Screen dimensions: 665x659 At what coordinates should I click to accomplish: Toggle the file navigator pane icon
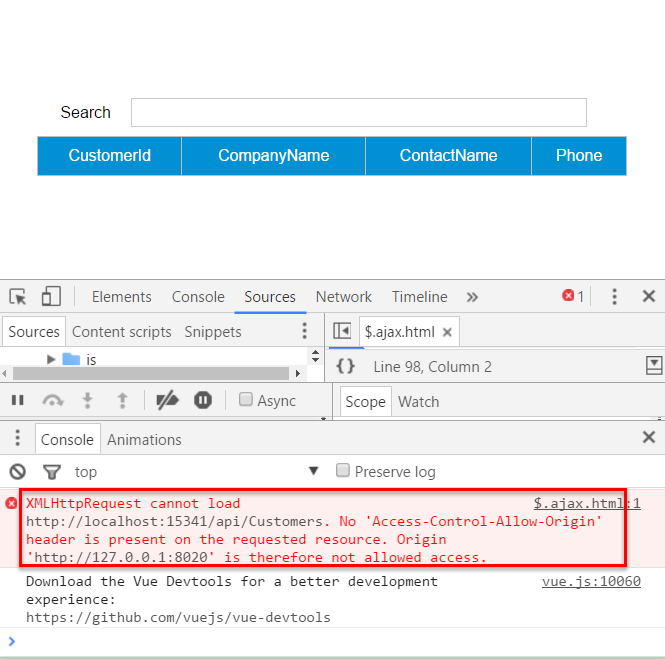tap(342, 331)
